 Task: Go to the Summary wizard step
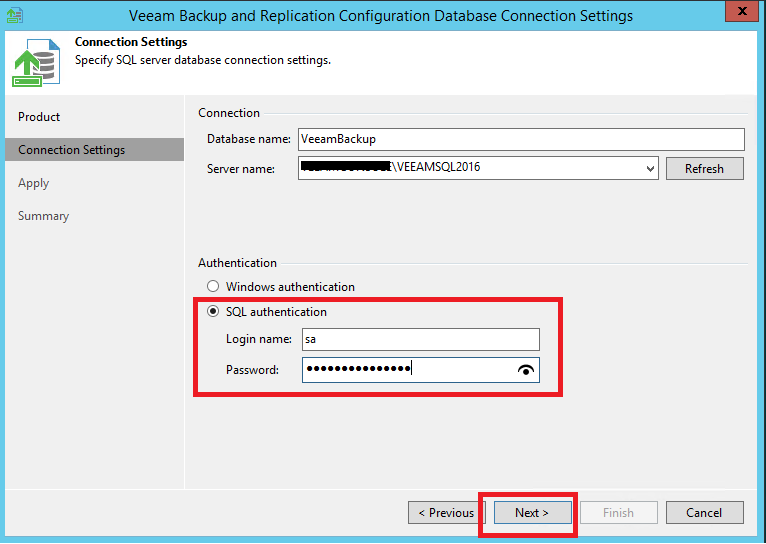(x=43, y=216)
